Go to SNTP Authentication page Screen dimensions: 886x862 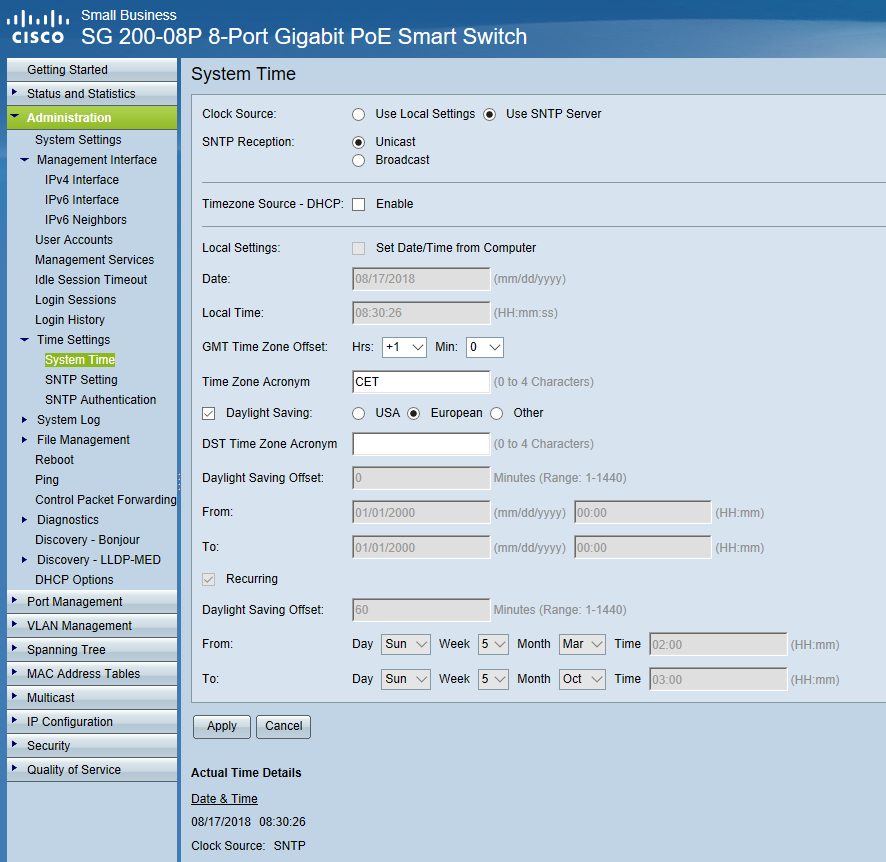101,400
